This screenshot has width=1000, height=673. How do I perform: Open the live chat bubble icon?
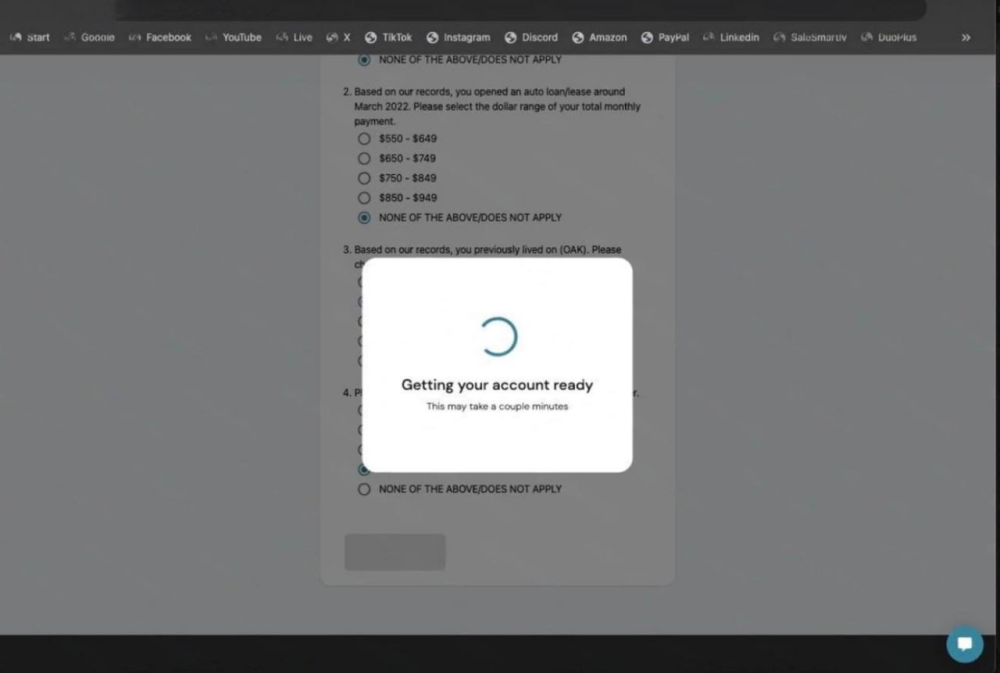click(x=965, y=644)
